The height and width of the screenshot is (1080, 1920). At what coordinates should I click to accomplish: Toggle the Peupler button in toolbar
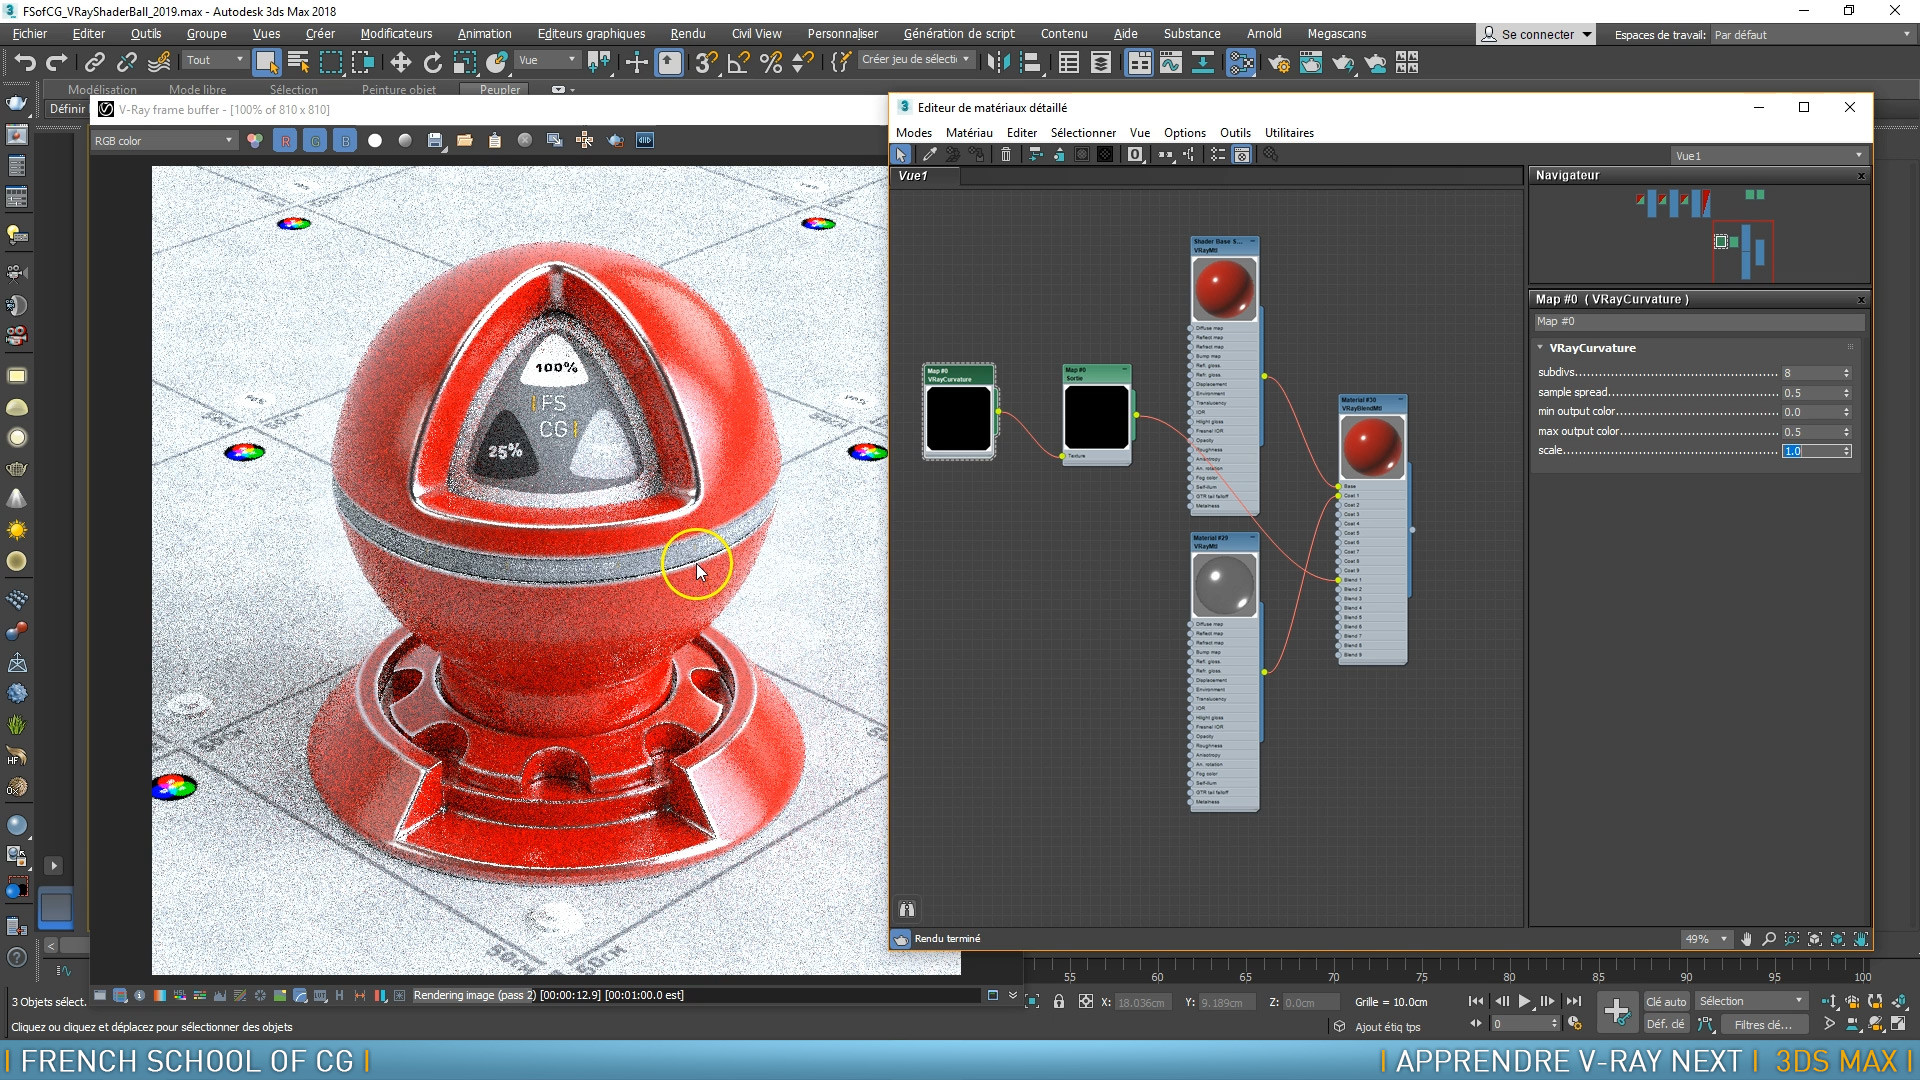[x=498, y=88]
